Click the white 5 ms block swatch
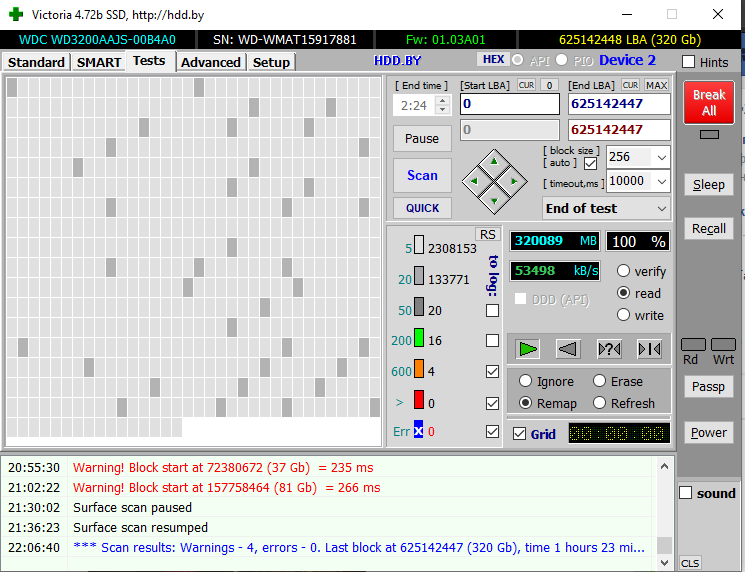The width and height of the screenshot is (745, 572). [x=419, y=245]
